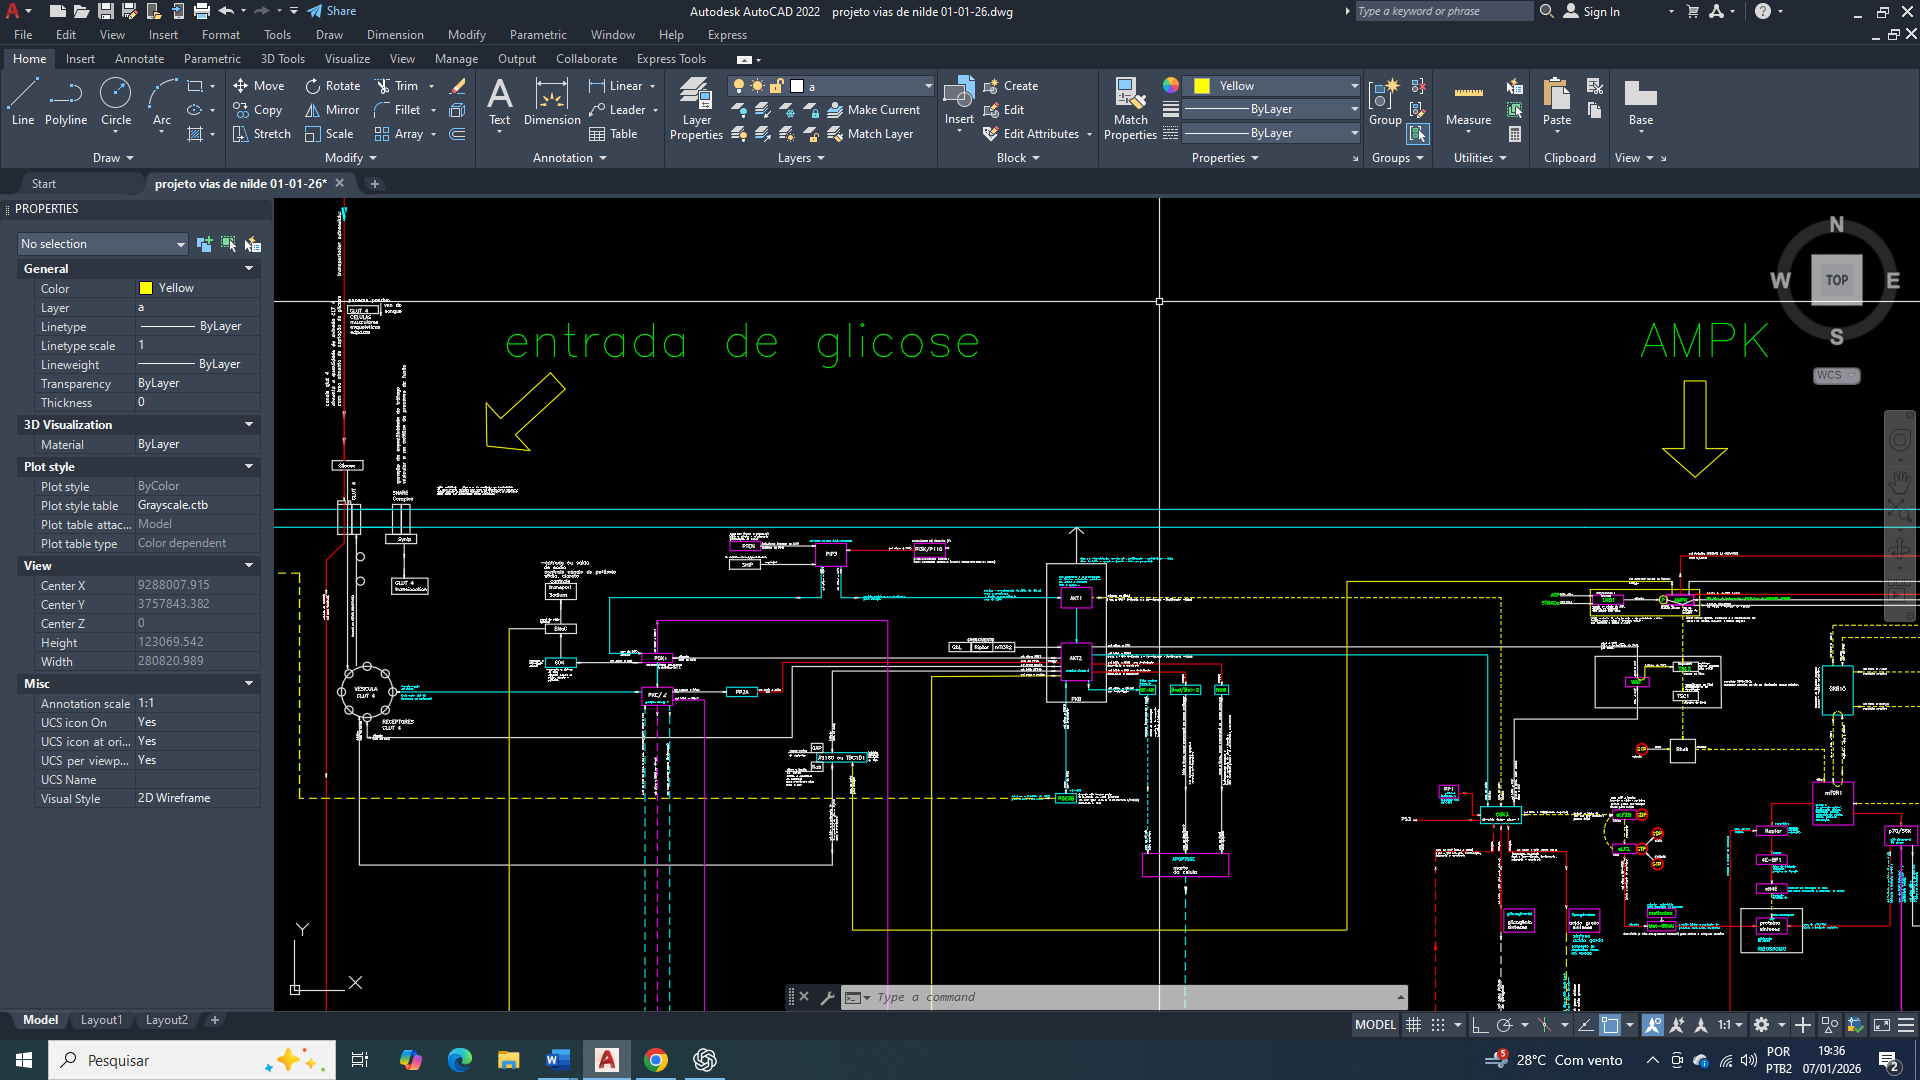Collapse the 3D Visualization section
The height and width of the screenshot is (1080, 1920).
coord(248,425)
